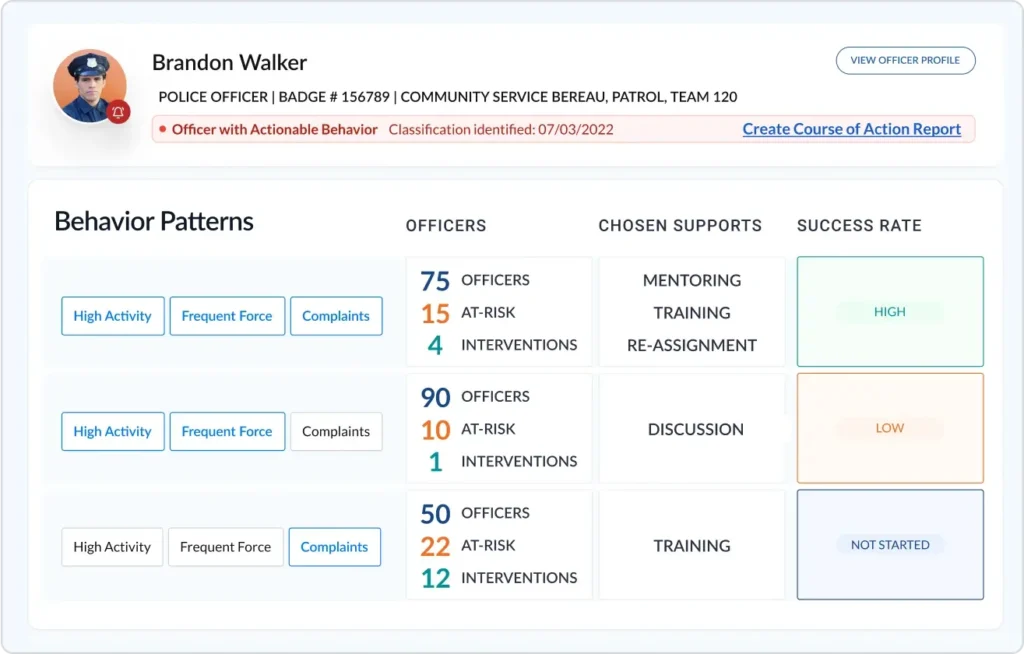Open Brandon Walker's profile photo
Image resolution: width=1024 pixels, height=654 pixels.
pos(90,86)
